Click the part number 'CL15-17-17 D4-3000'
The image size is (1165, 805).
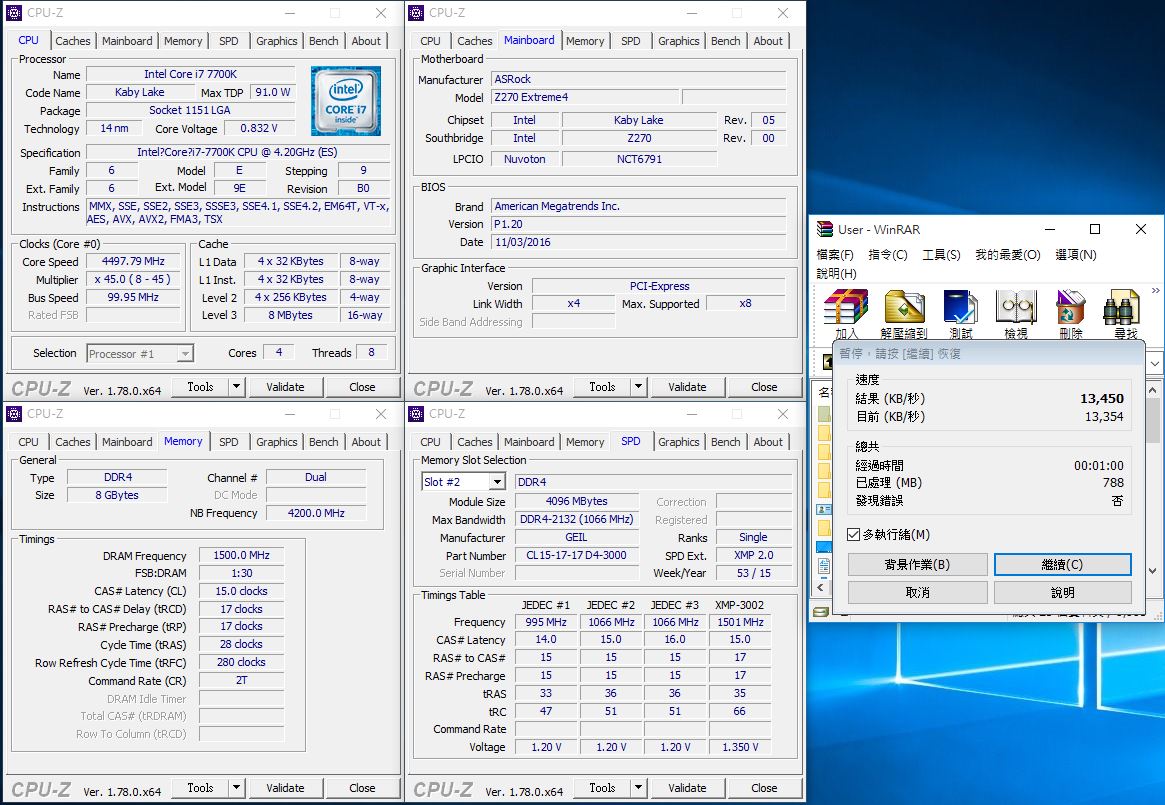point(577,555)
